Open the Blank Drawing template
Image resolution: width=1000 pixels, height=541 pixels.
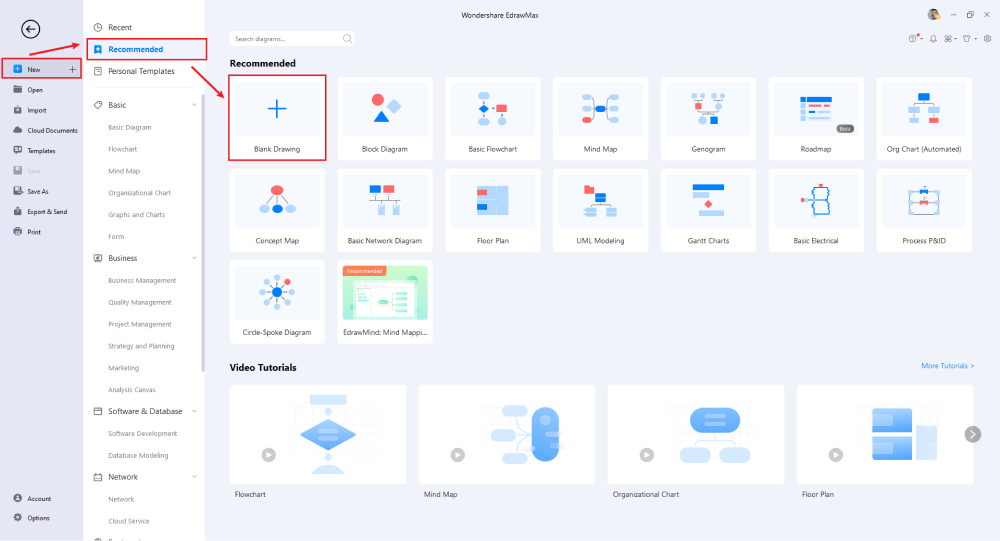pyautogui.click(x=277, y=118)
